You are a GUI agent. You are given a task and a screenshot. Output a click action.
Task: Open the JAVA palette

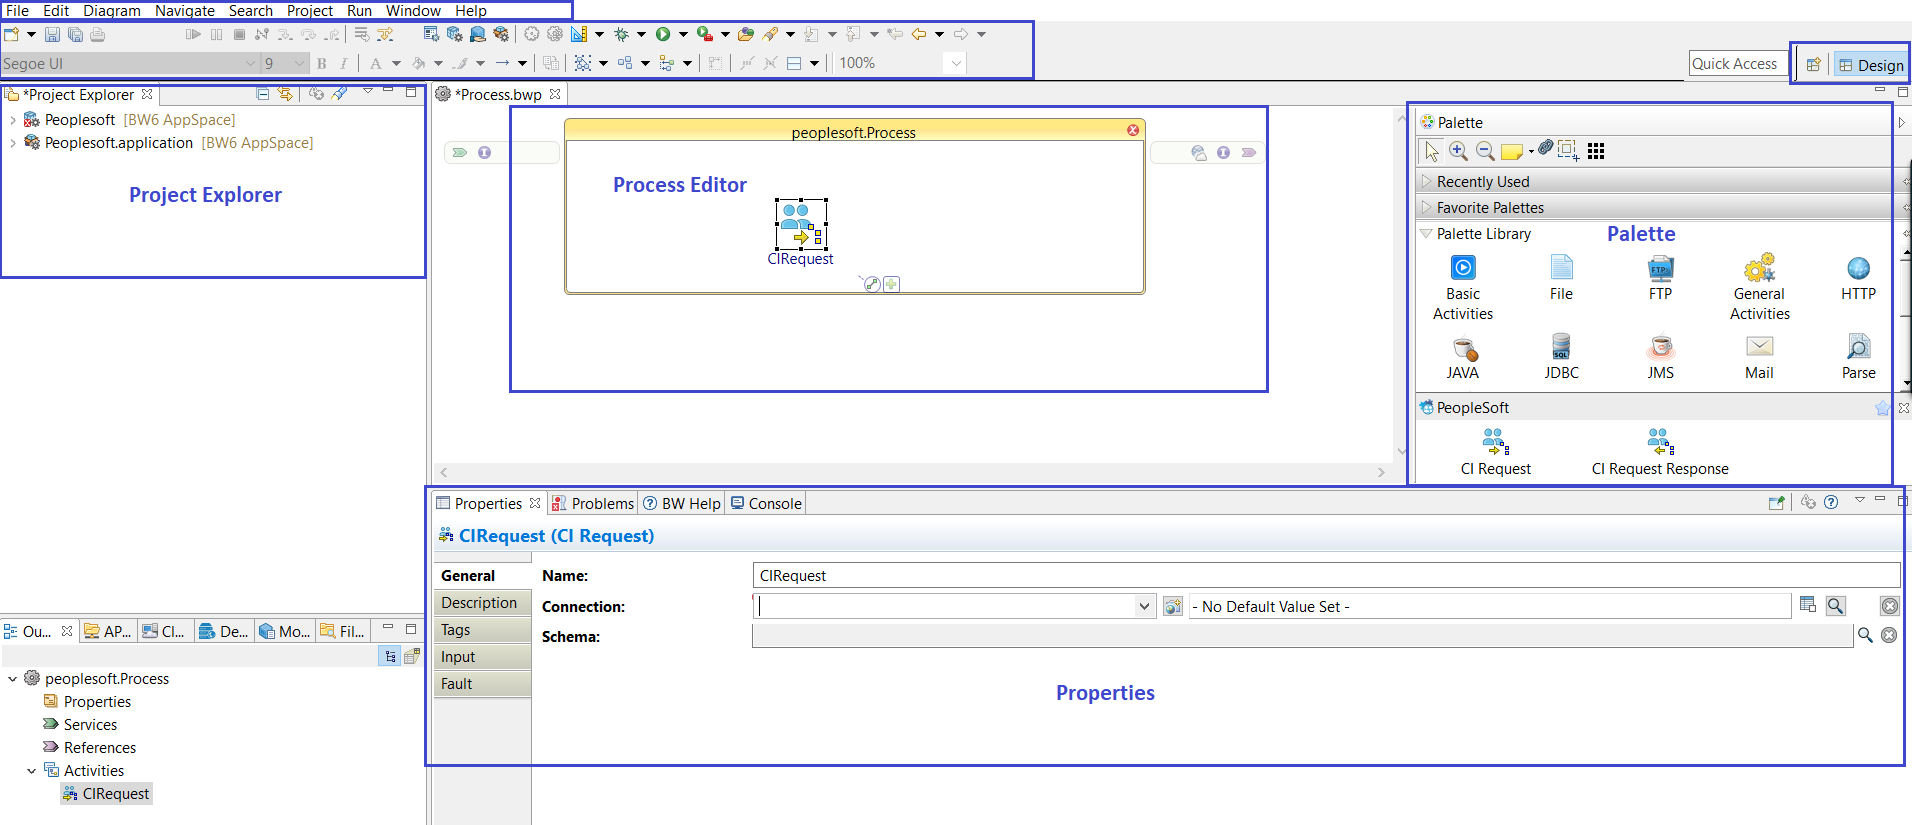[1463, 358]
